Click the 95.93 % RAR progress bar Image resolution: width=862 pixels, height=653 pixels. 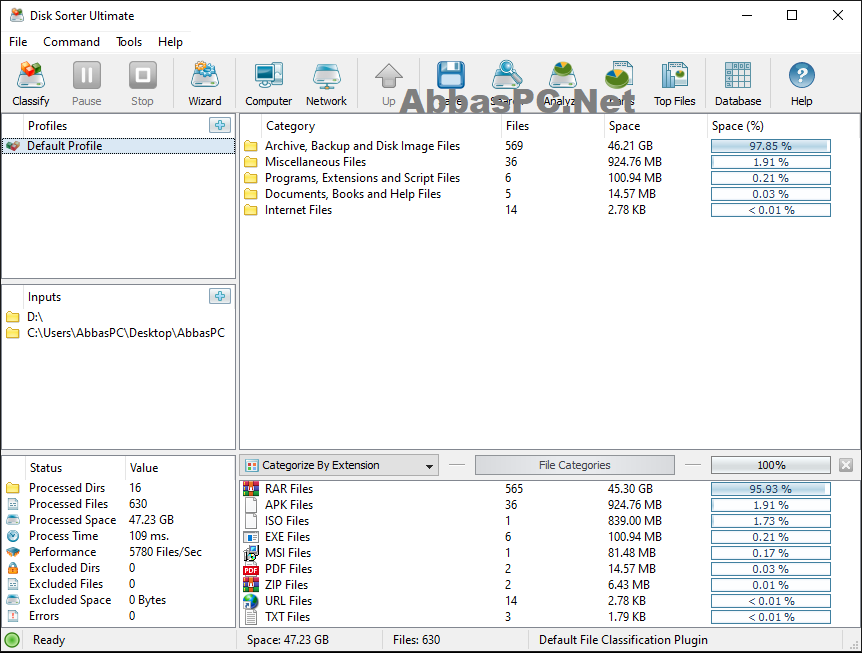pyautogui.click(x=771, y=489)
